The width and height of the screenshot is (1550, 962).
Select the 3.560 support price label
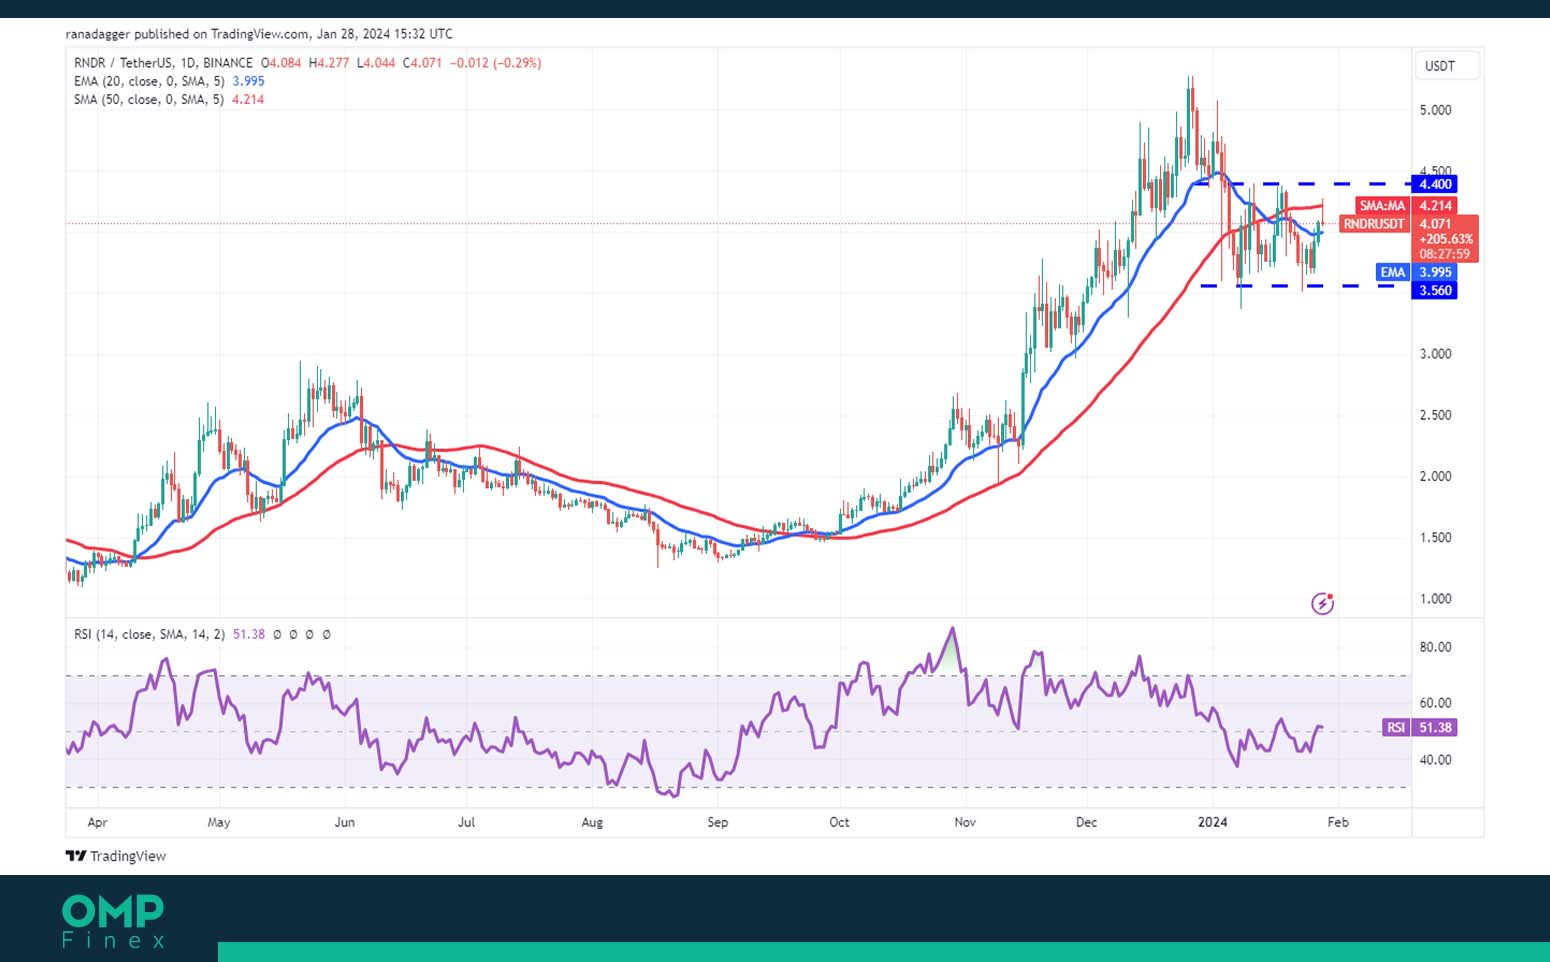1434,290
